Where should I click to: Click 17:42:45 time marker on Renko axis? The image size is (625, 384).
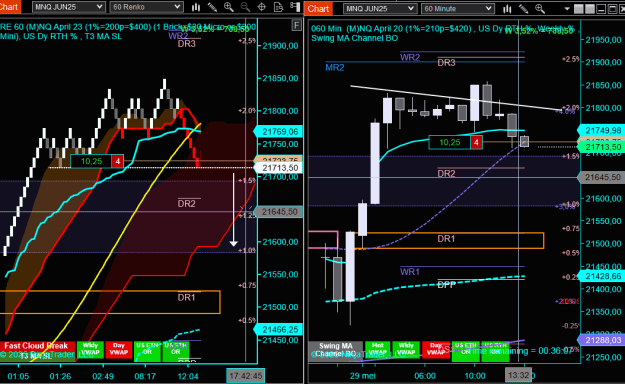[246, 376]
